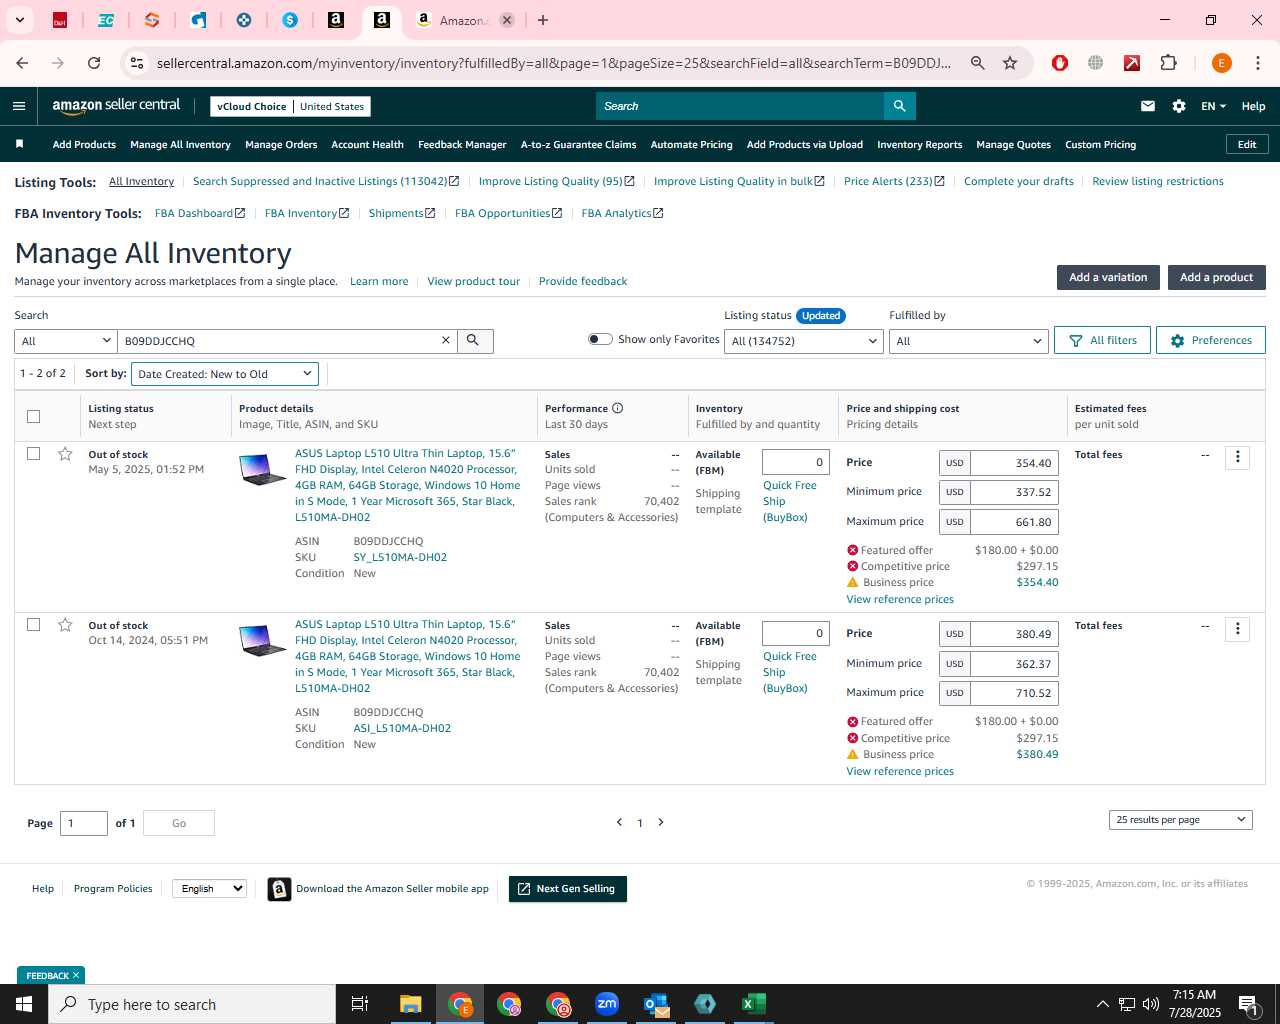Viewport: 1280px width, 1024px height.
Task: Click Performance info icon
Action: (618, 408)
